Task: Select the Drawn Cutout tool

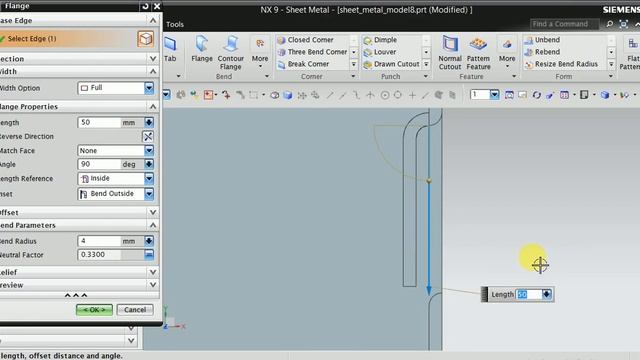Action: coord(392,64)
